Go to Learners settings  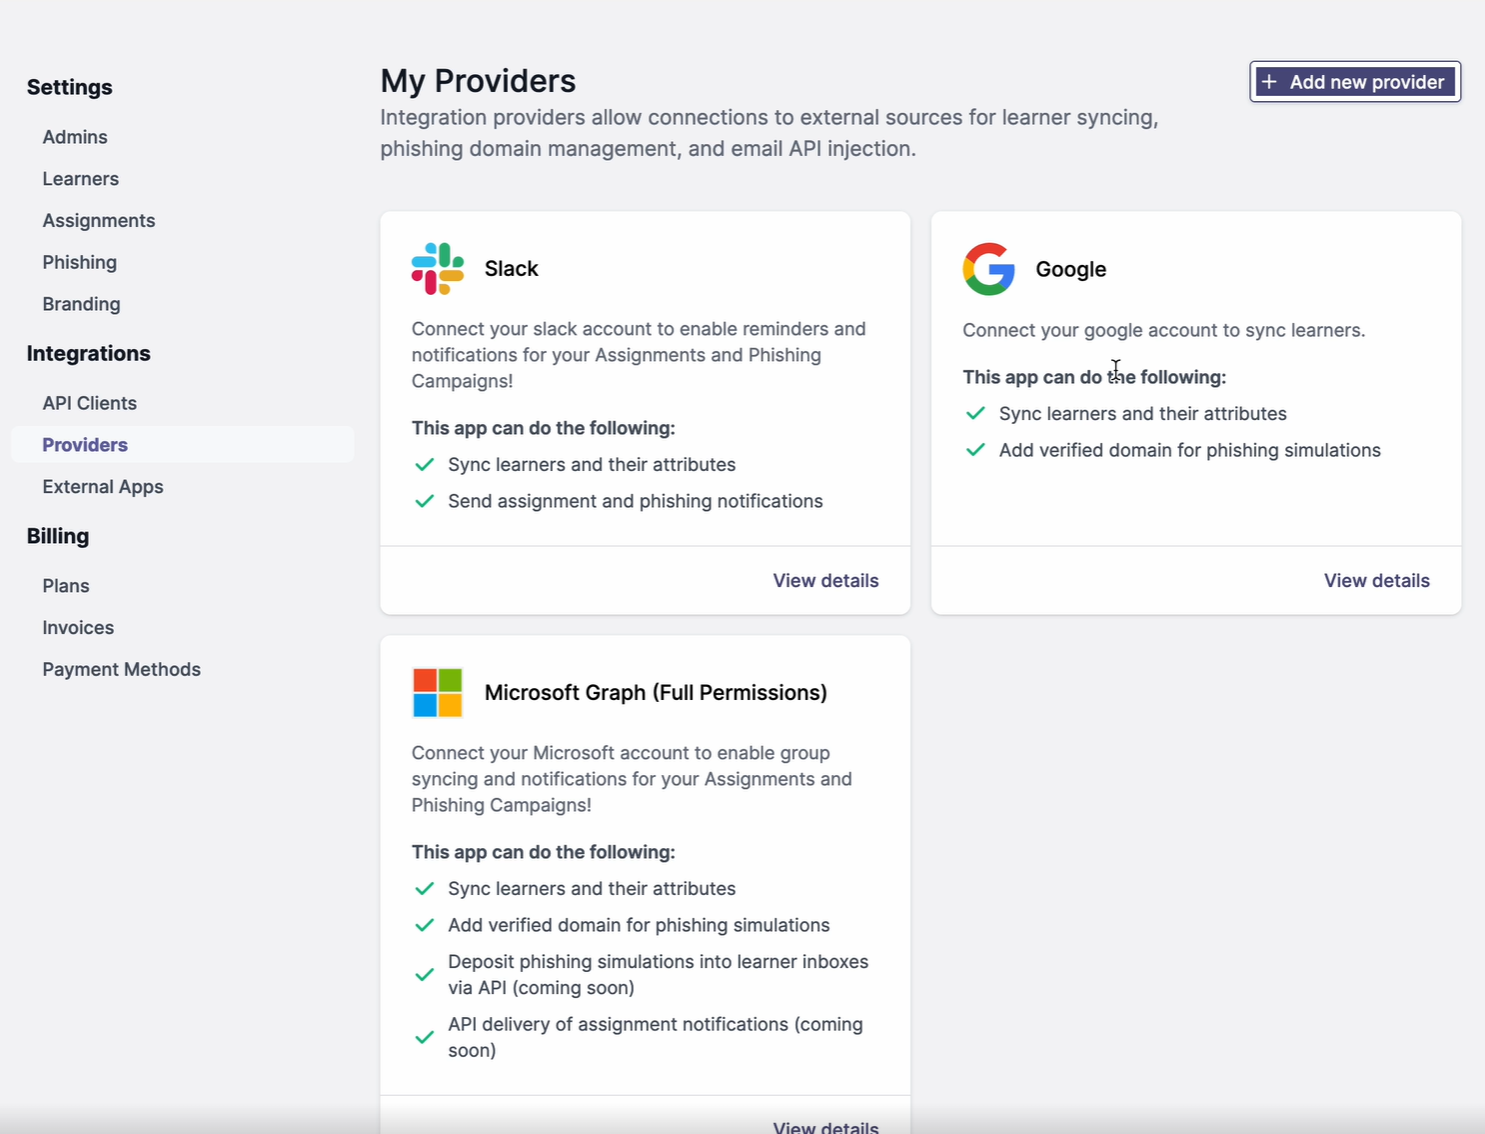(x=81, y=179)
